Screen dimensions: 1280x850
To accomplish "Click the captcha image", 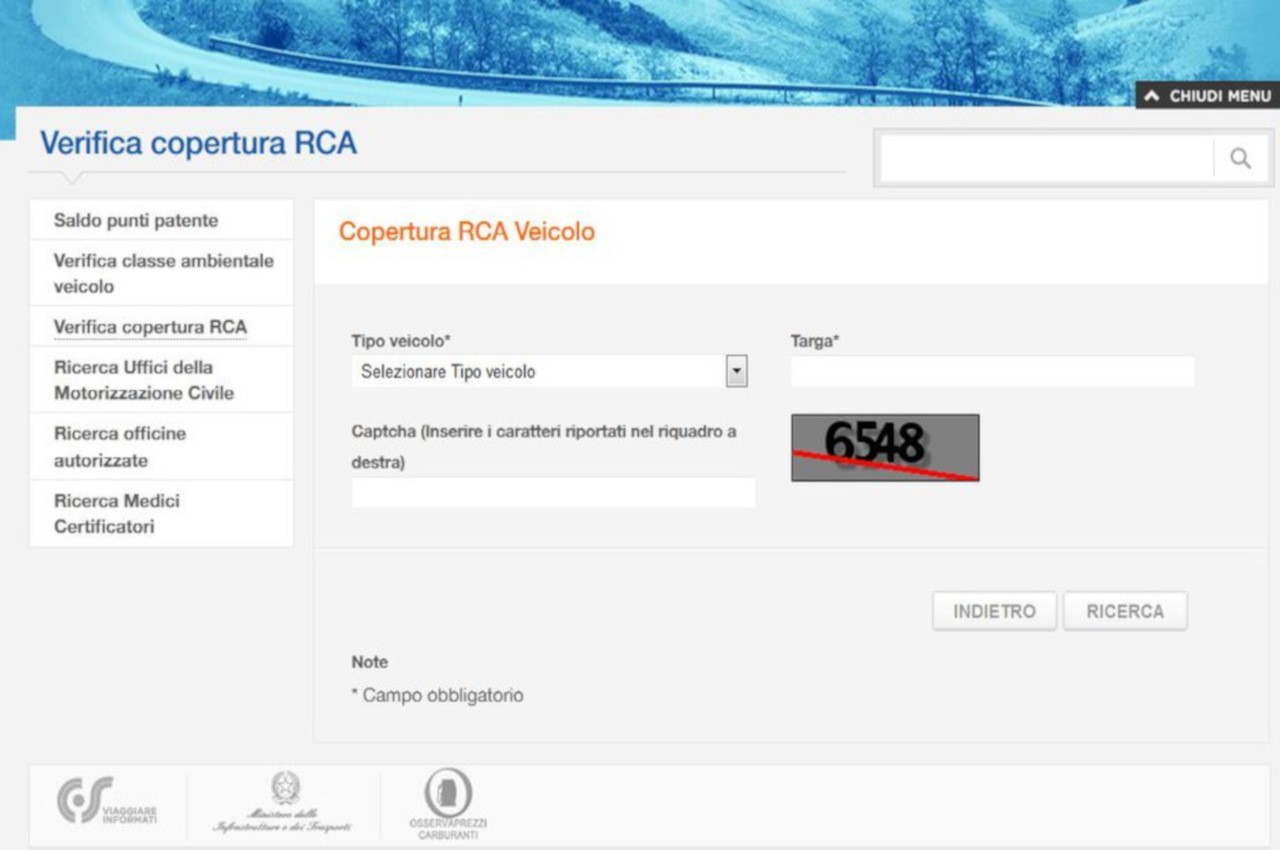I will tap(885, 447).
